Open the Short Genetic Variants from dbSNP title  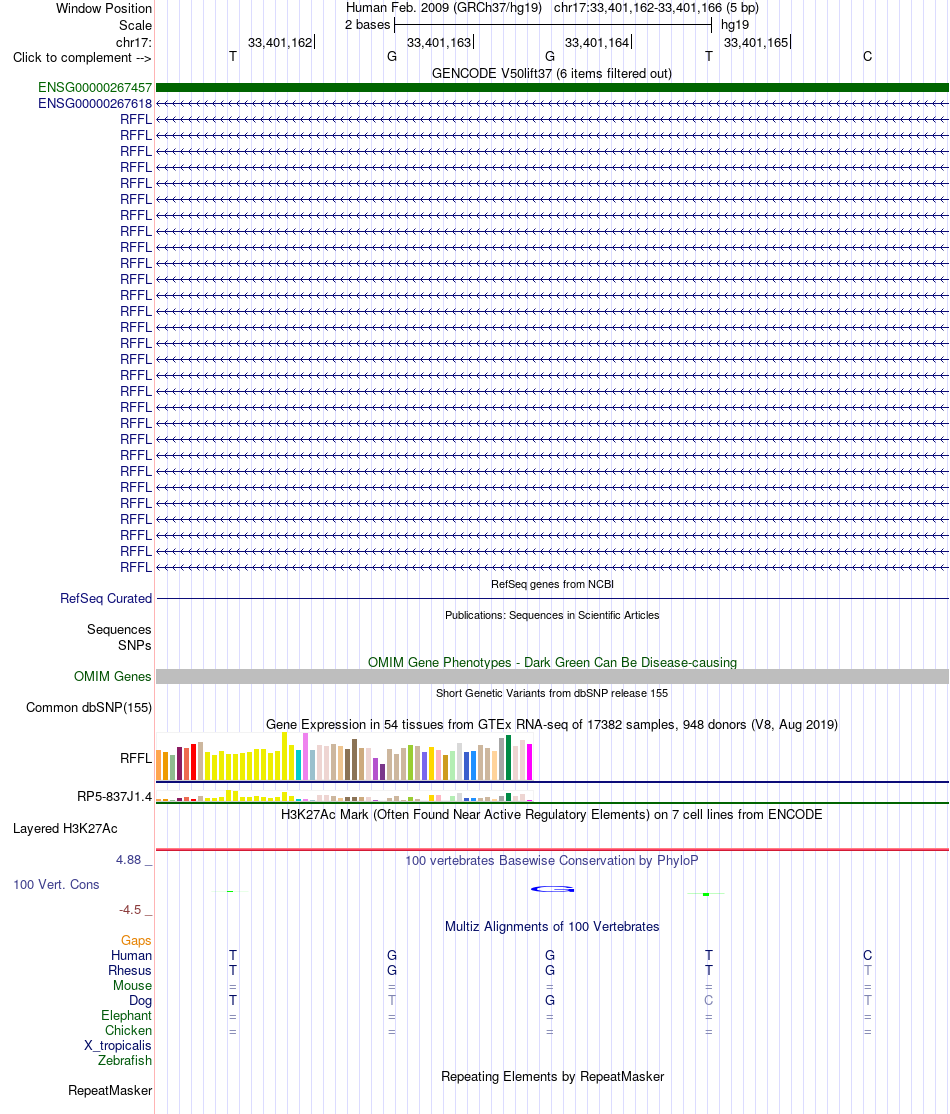552,693
